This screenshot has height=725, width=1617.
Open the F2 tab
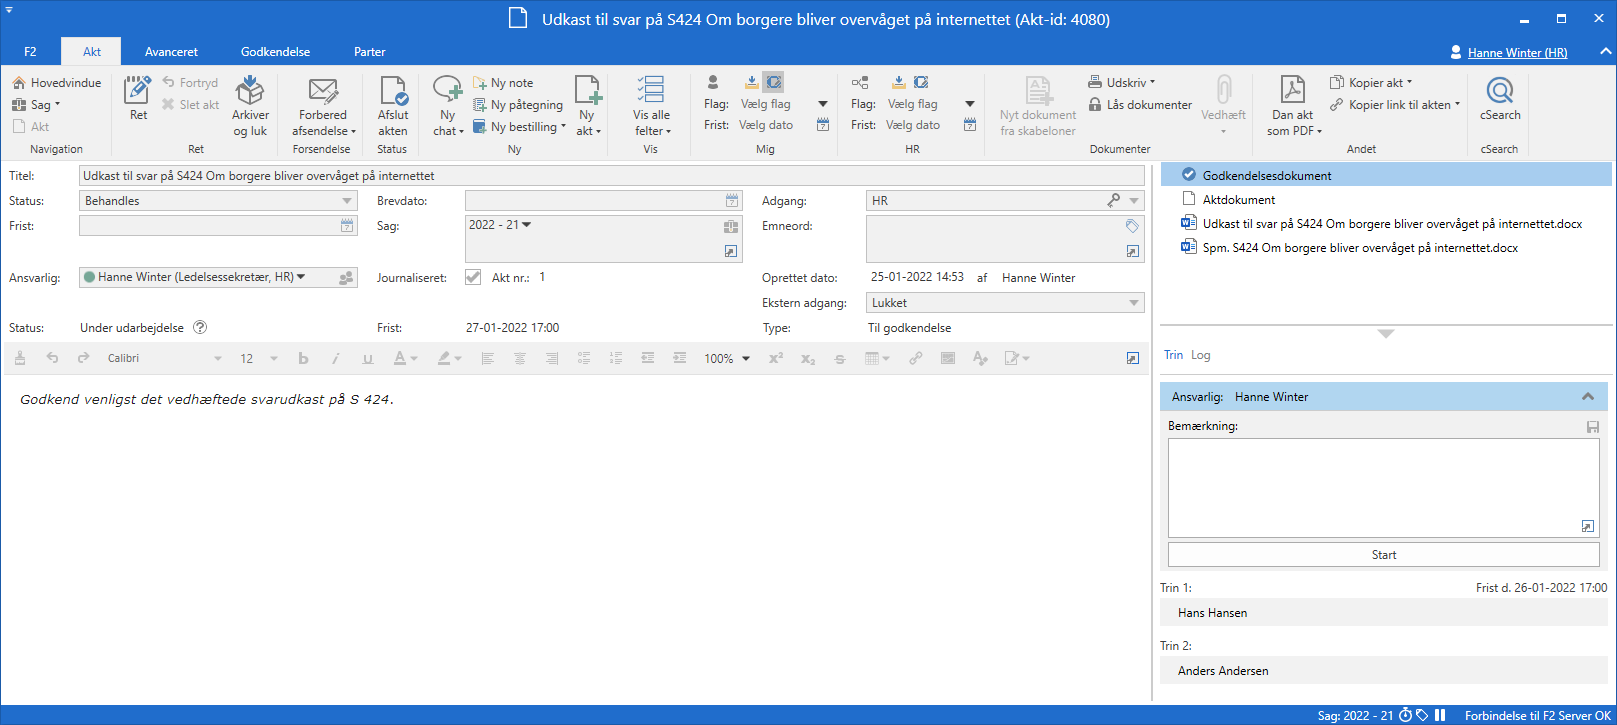(x=30, y=52)
